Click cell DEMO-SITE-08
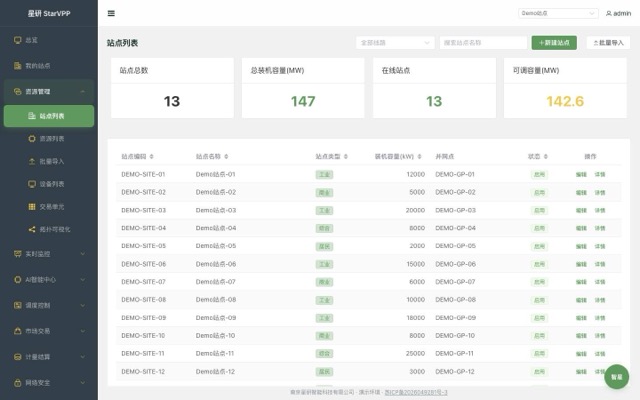Image resolution: width=640 pixels, height=400 pixels. click(143, 300)
